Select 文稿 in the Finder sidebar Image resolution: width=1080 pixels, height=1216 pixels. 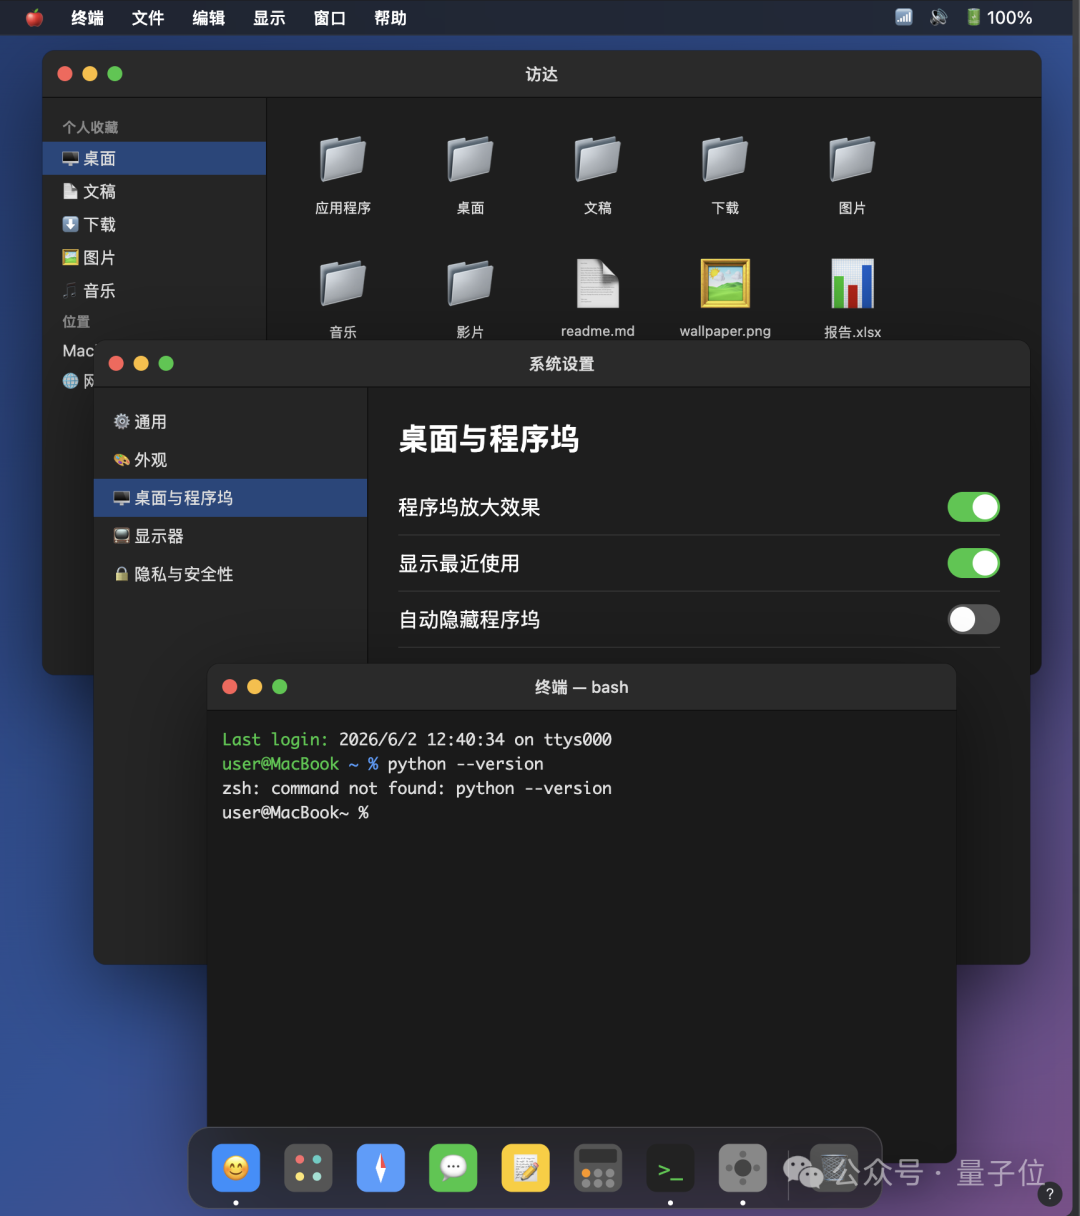coord(154,191)
